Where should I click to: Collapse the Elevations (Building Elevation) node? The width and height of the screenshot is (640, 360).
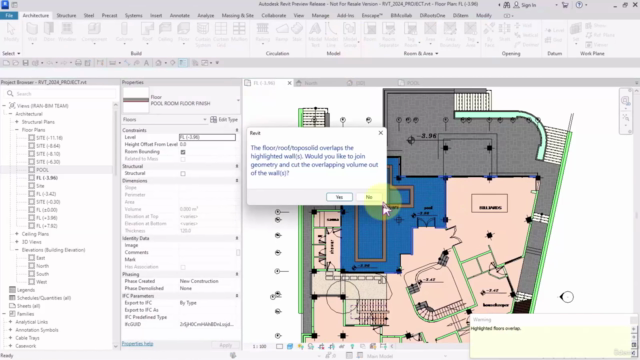(x=17, y=250)
